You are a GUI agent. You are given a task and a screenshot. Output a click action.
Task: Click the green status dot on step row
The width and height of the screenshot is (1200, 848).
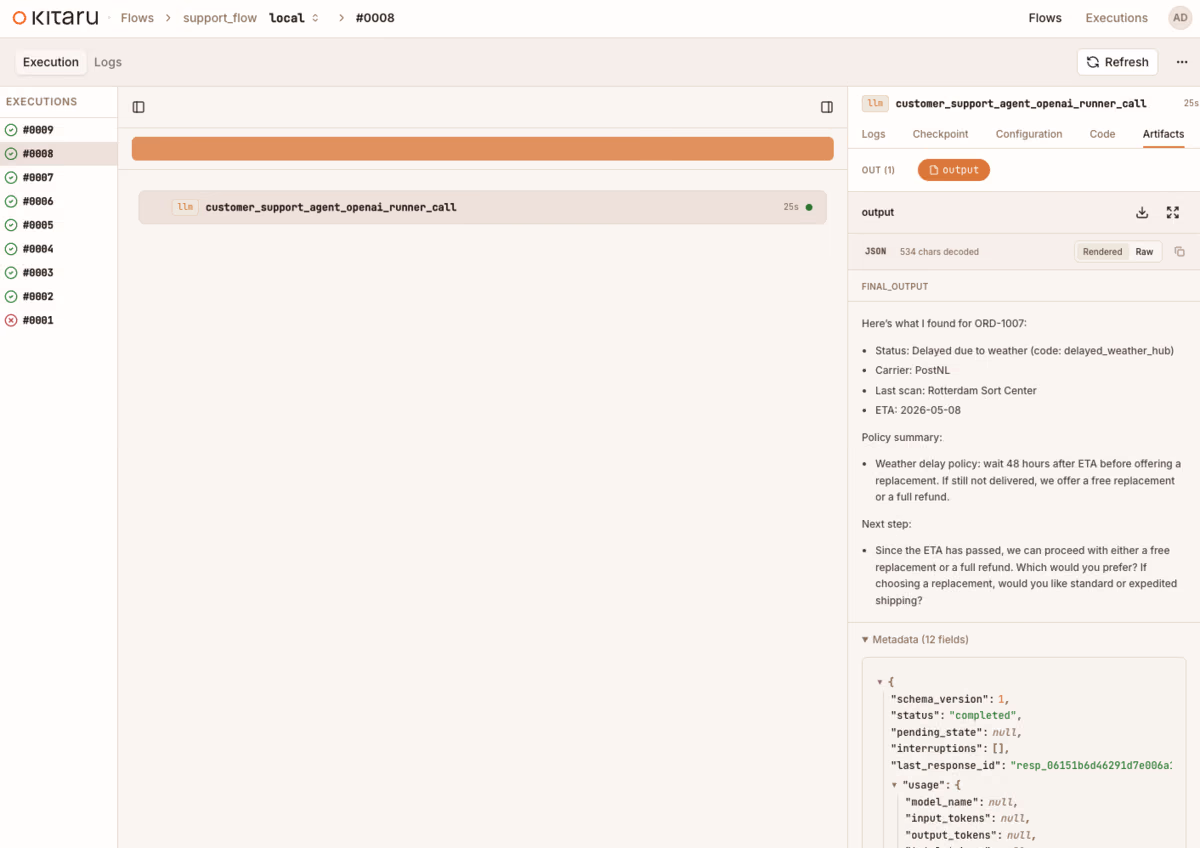(x=809, y=207)
